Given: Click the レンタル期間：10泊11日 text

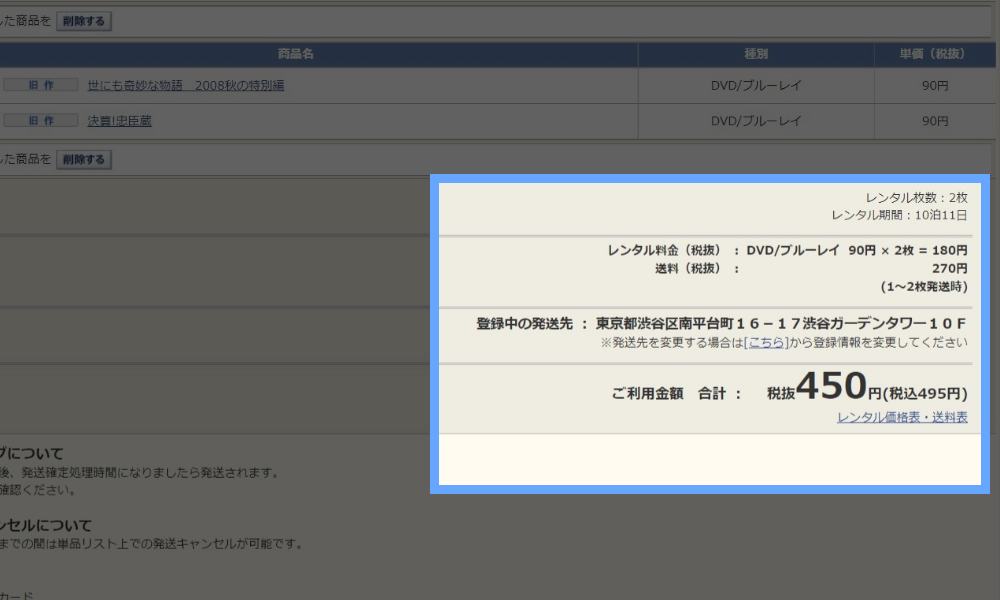Looking at the screenshot, I should point(899,215).
